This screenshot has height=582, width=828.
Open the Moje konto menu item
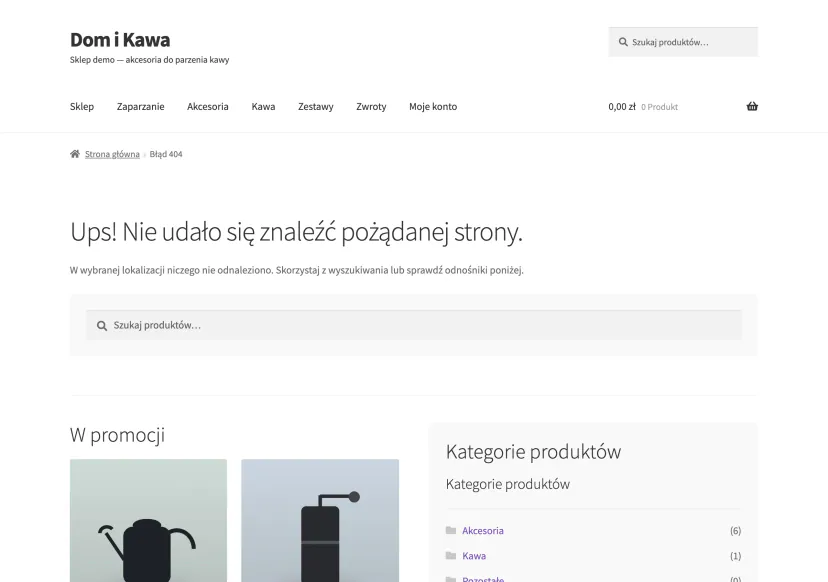pos(433,106)
